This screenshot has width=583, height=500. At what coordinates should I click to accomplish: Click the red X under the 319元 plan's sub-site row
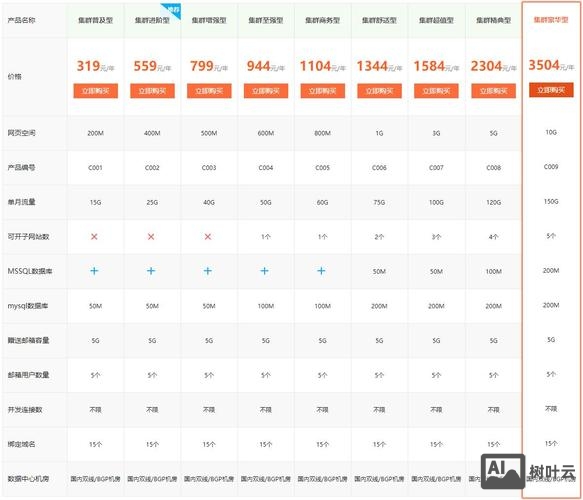94,236
